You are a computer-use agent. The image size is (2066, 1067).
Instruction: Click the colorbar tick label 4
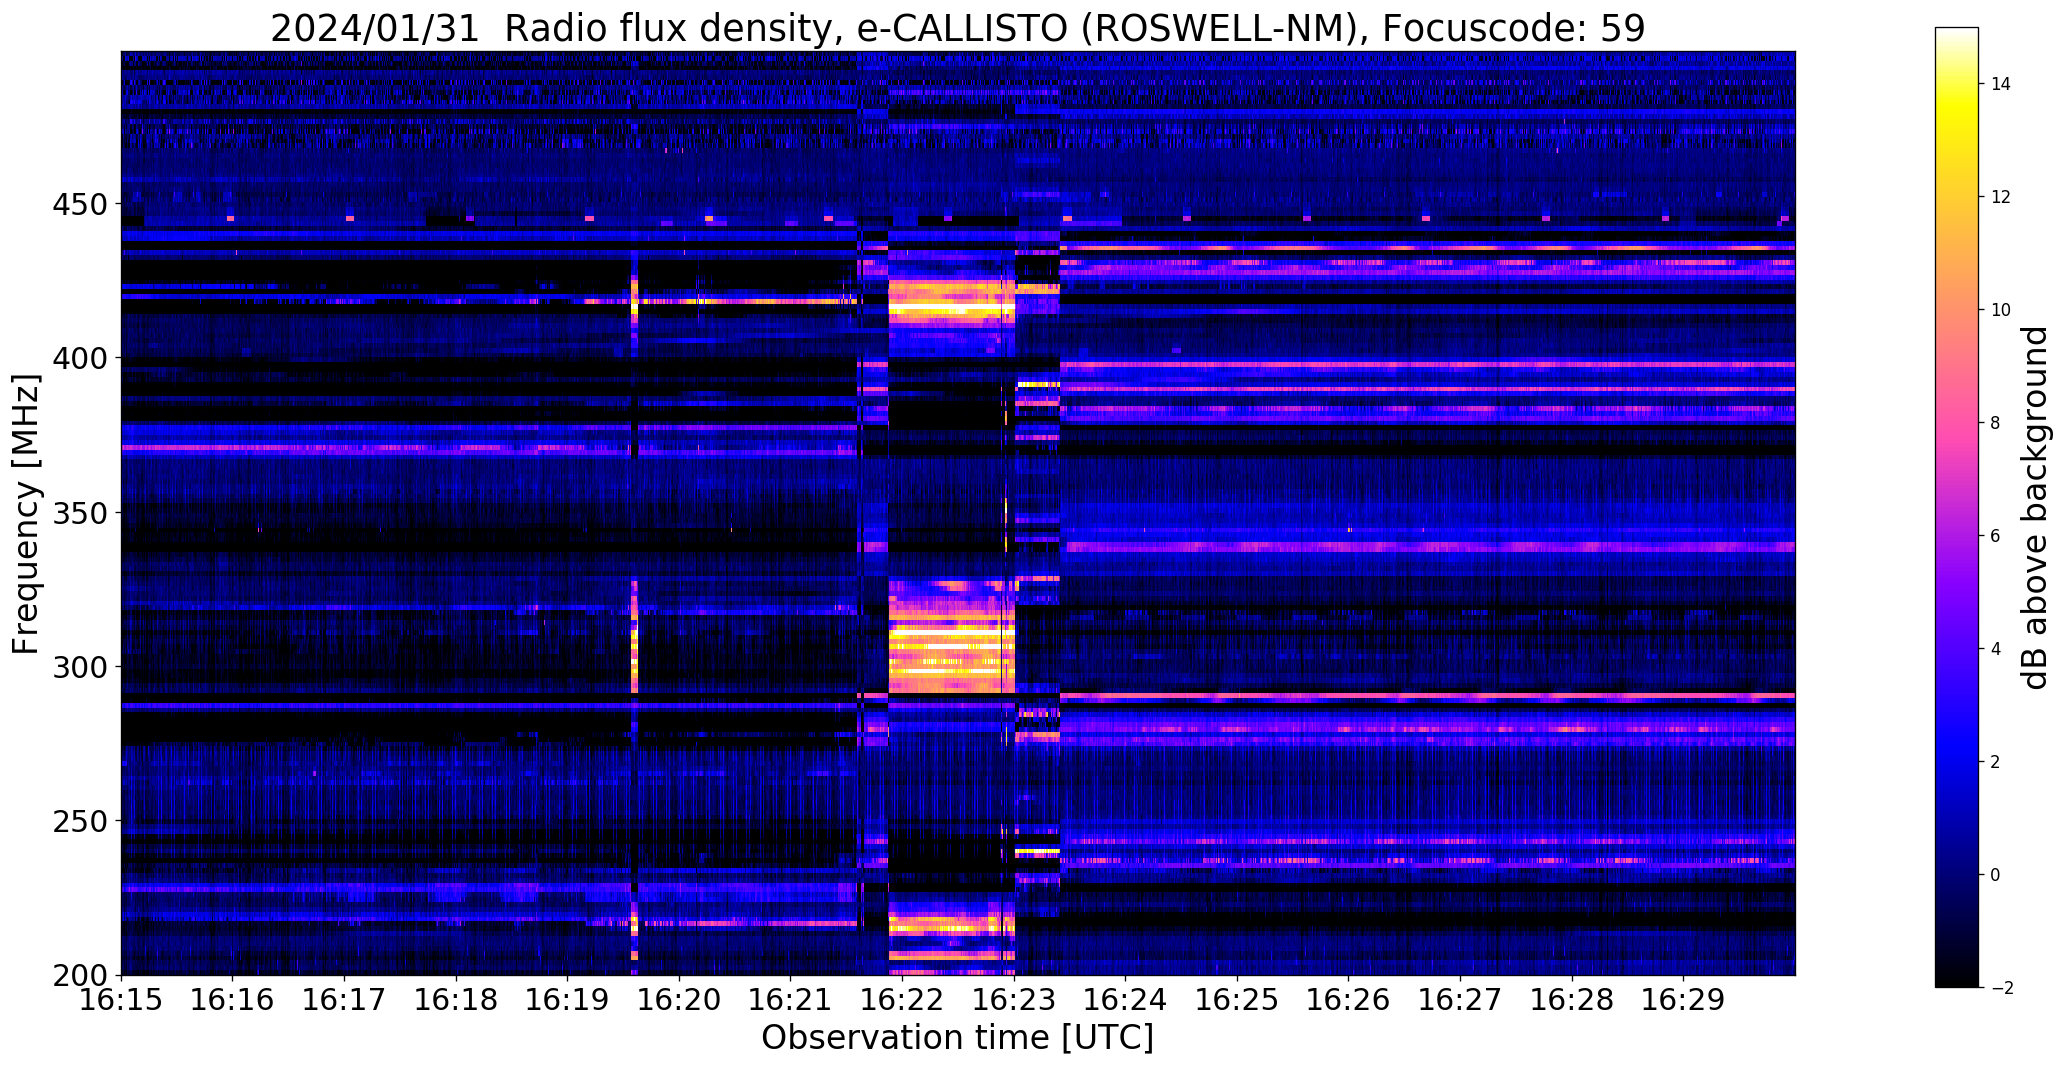pyautogui.click(x=1995, y=649)
